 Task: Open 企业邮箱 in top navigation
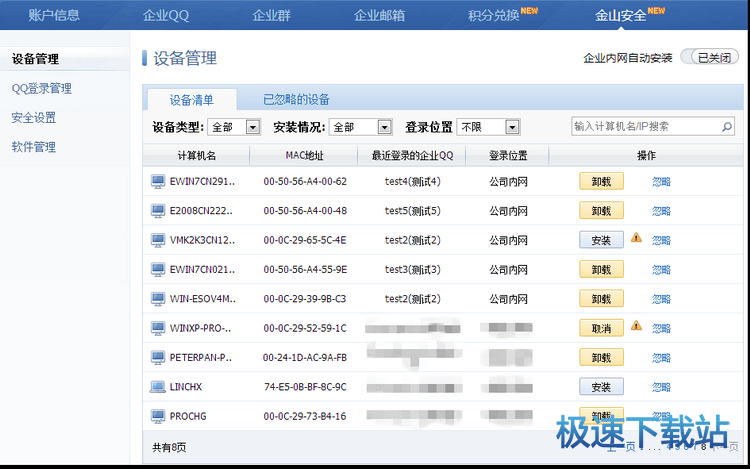[x=379, y=15]
